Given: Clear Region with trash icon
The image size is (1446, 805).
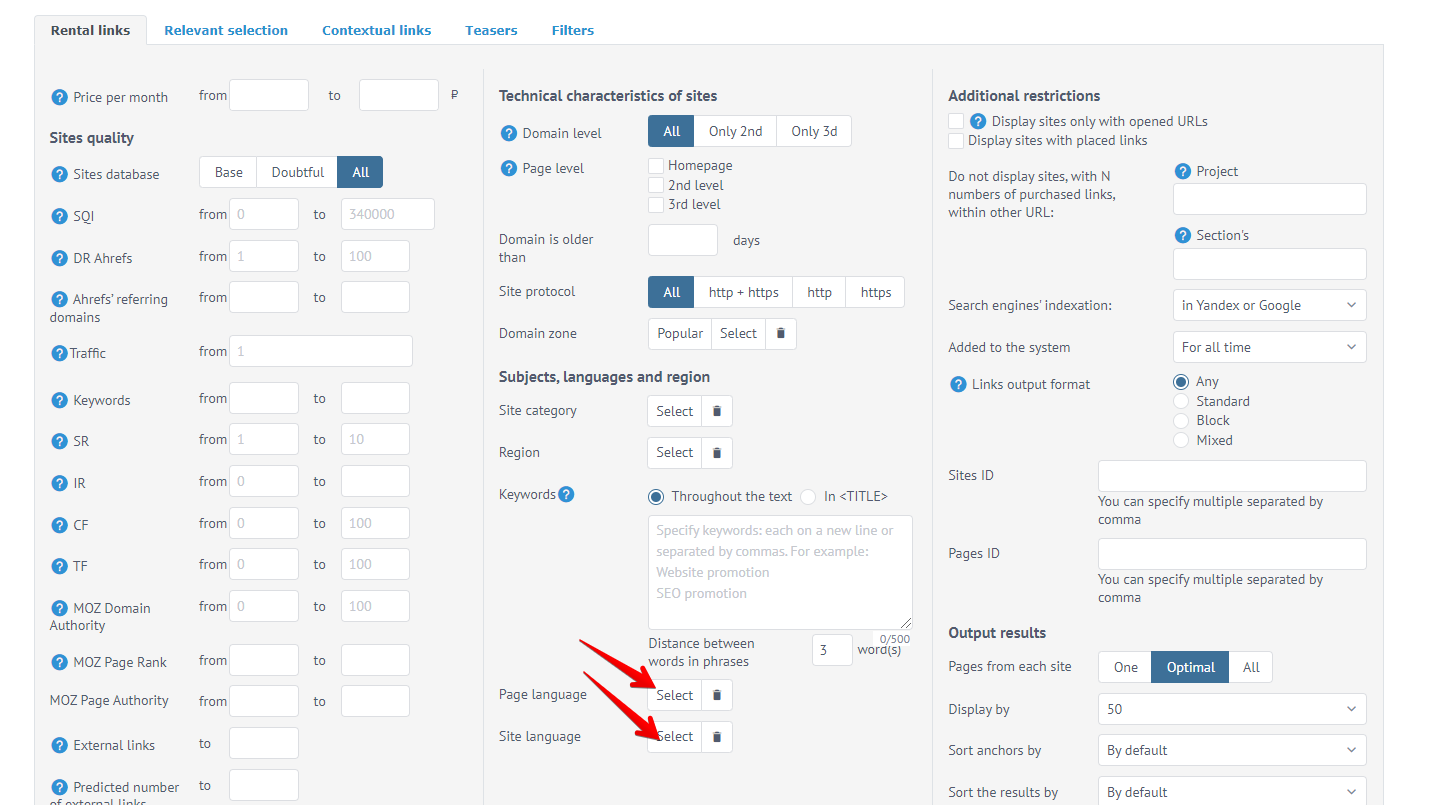Looking at the screenshot, I should (717, 453).
